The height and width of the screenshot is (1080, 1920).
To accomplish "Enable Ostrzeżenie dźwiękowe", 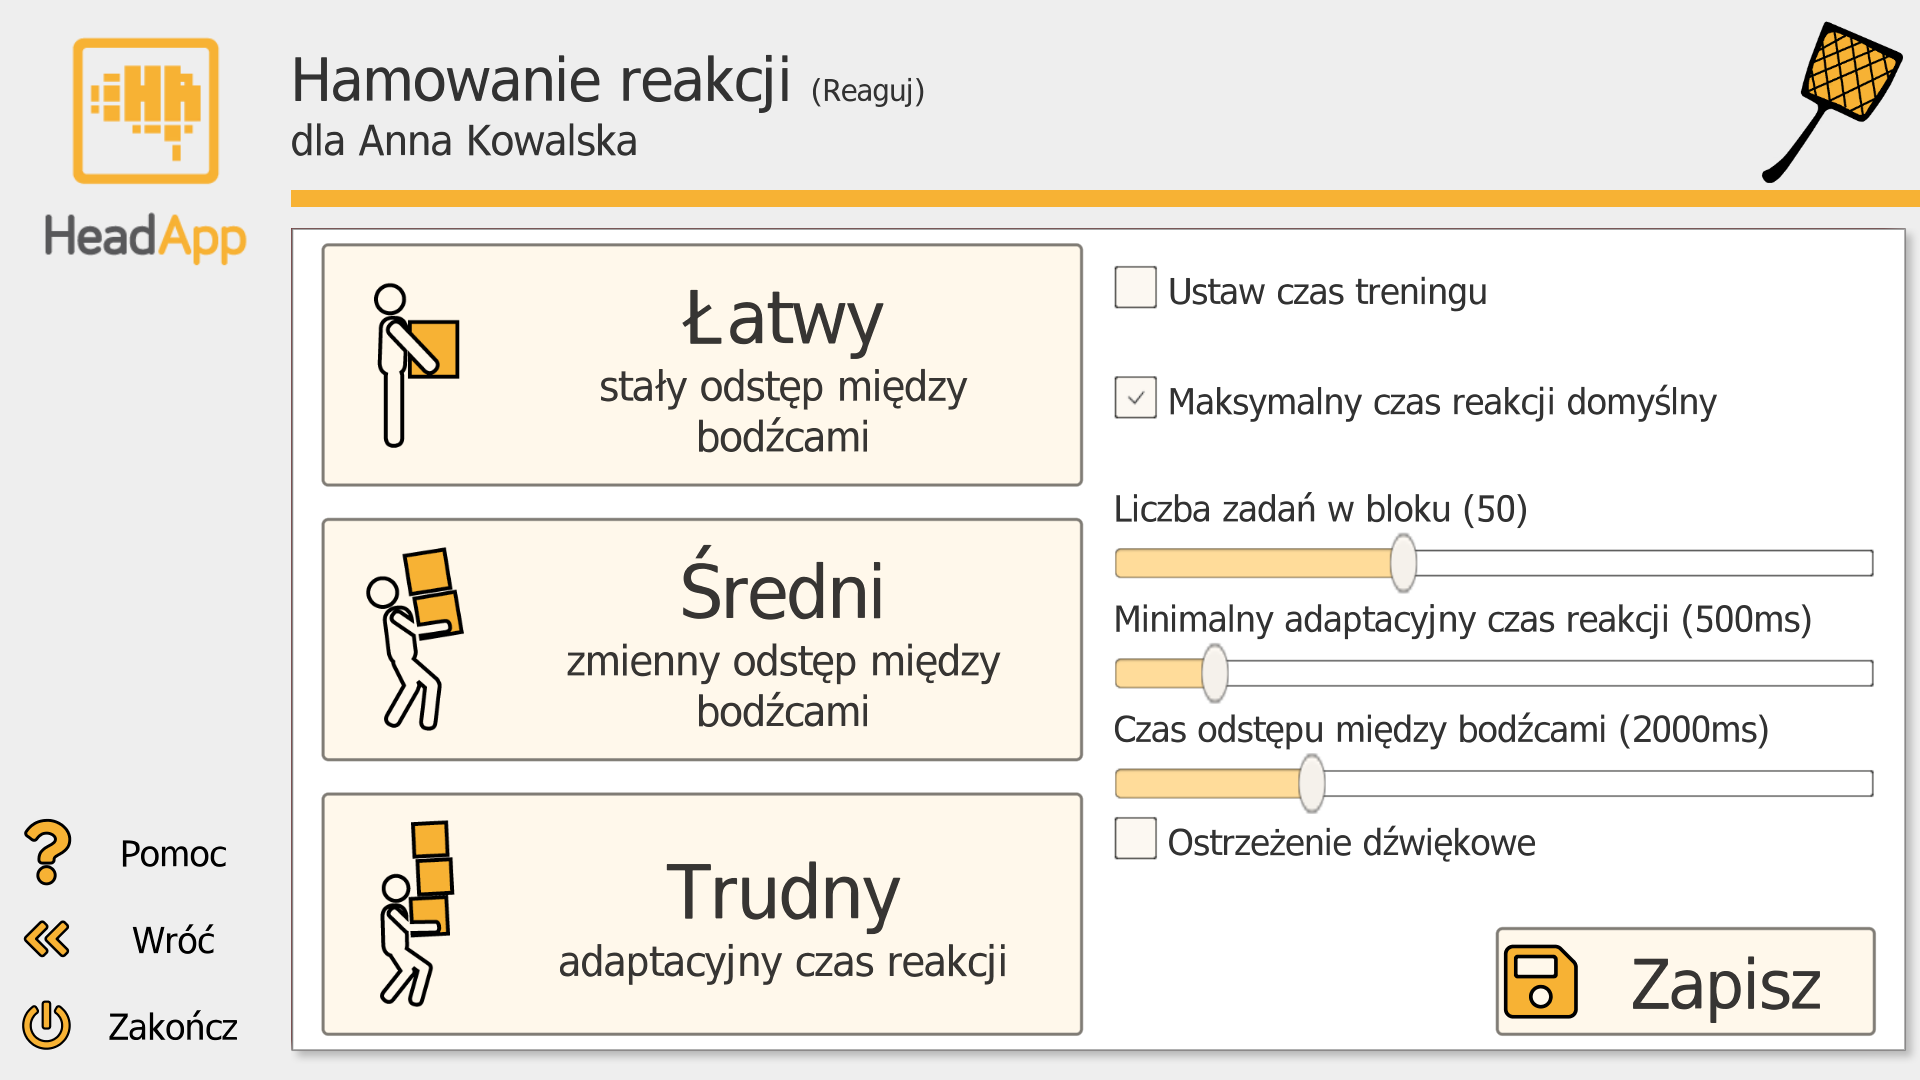I will pos(1135,840).
